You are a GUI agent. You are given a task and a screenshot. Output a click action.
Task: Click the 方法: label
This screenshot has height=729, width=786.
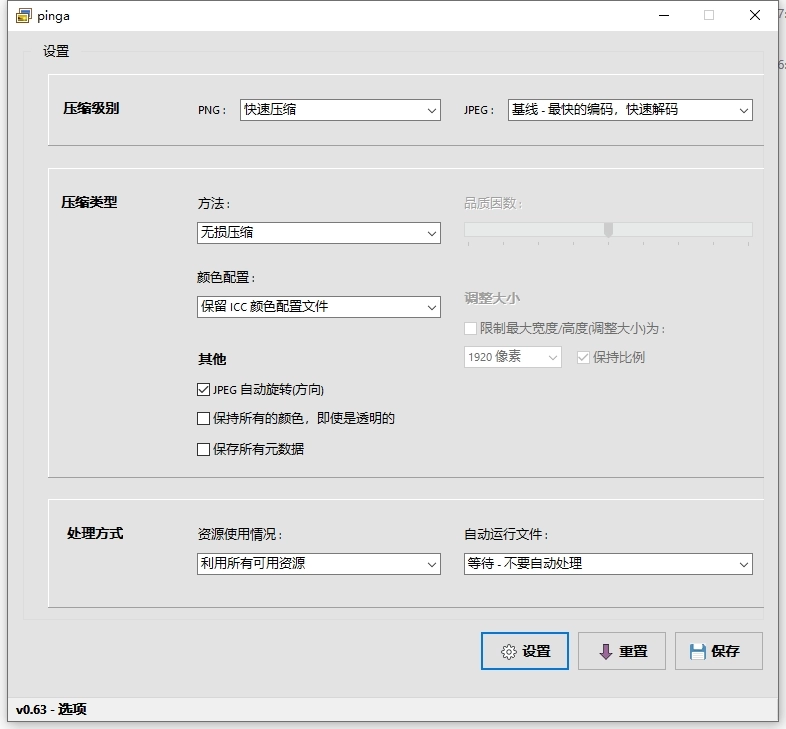pyautogui.click(x=214, y=204)
